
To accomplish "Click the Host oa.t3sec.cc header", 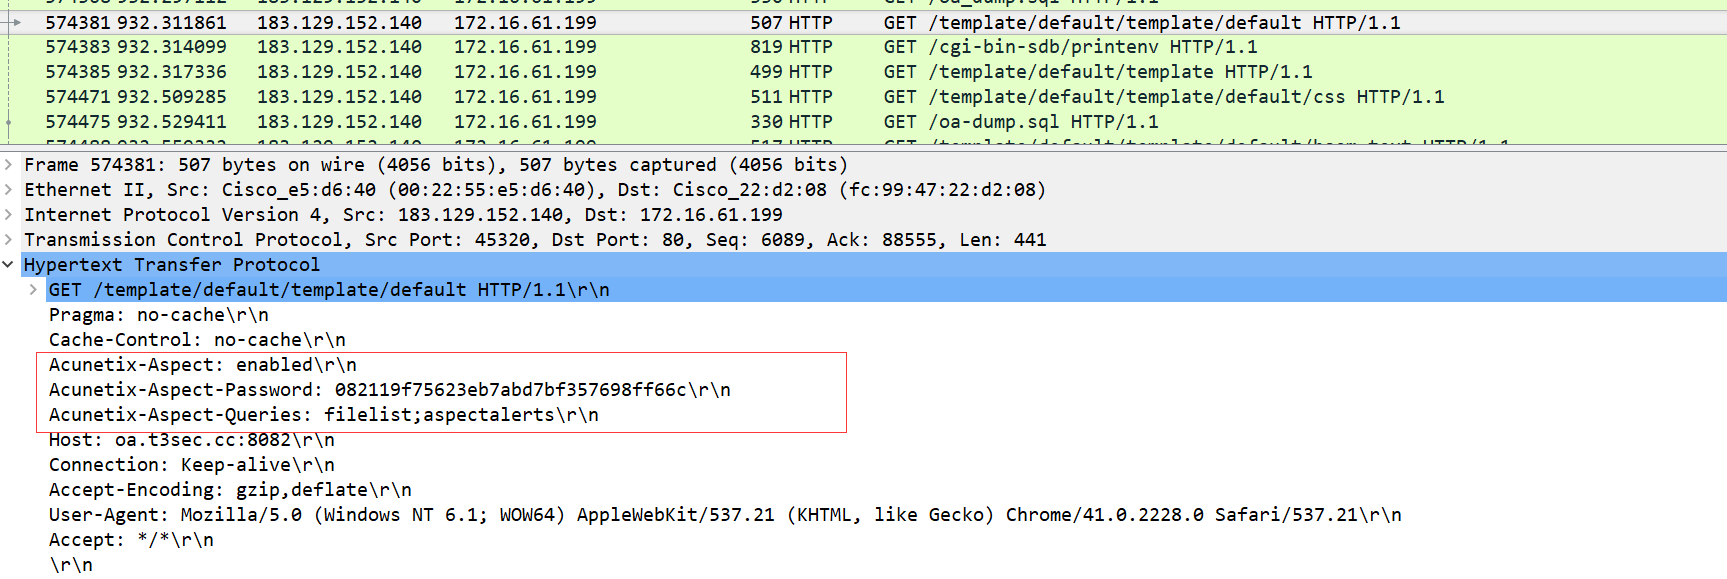I will click(x=191, y=440).
